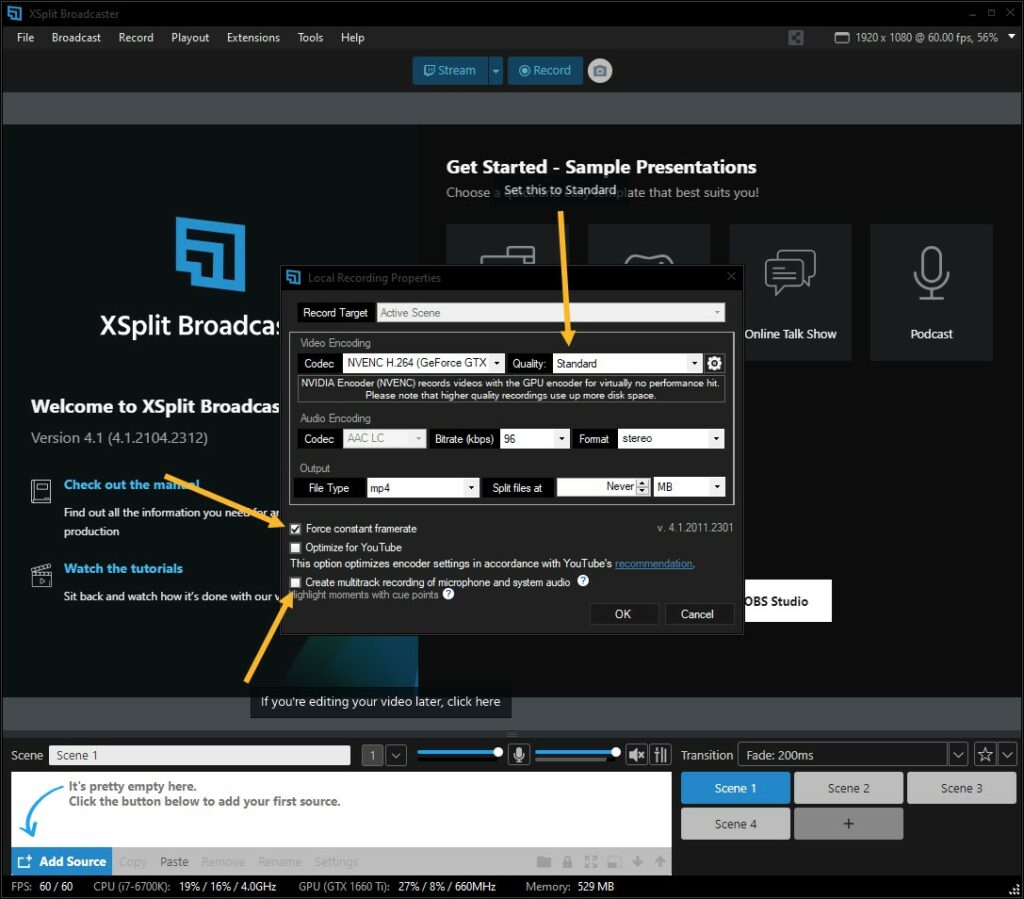The image size is (1024, 899).
Task: Enable Create multitrack recording checkbox
Action: pos(296,582)
